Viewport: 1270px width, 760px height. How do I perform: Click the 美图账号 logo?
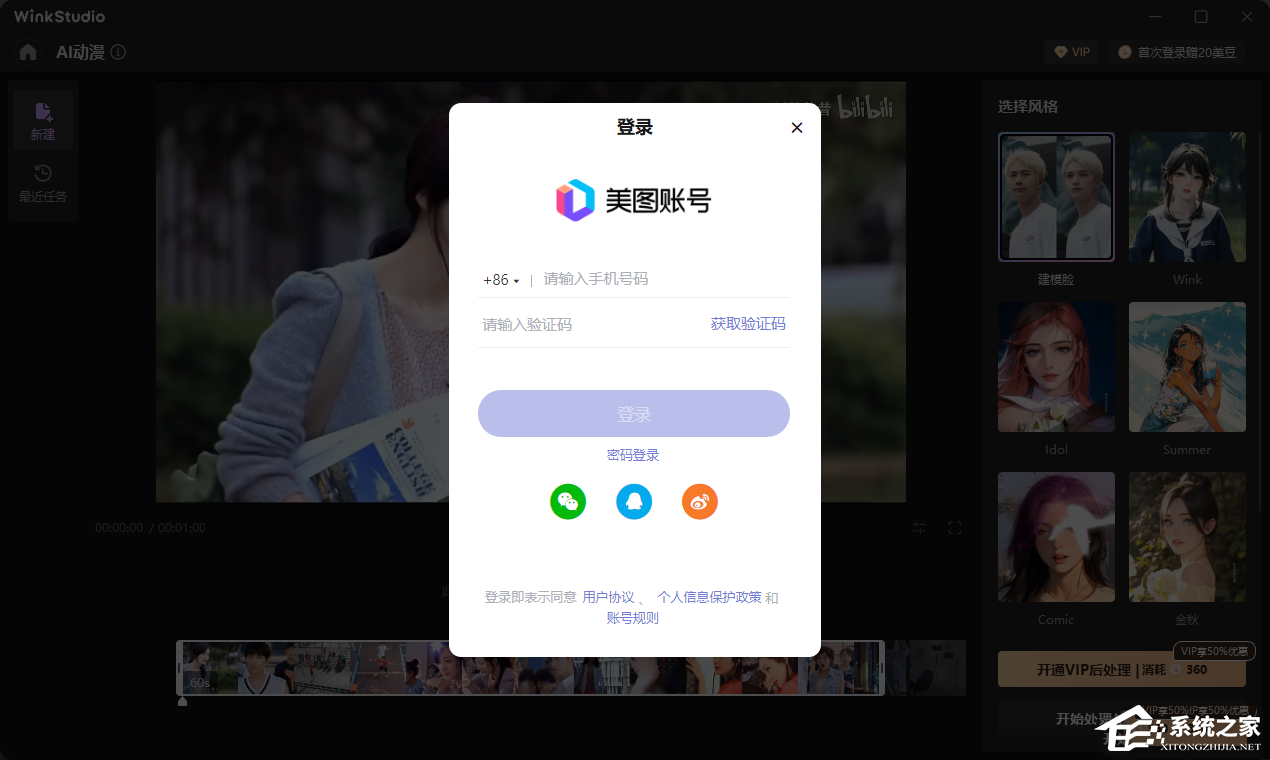click(634, 200)
